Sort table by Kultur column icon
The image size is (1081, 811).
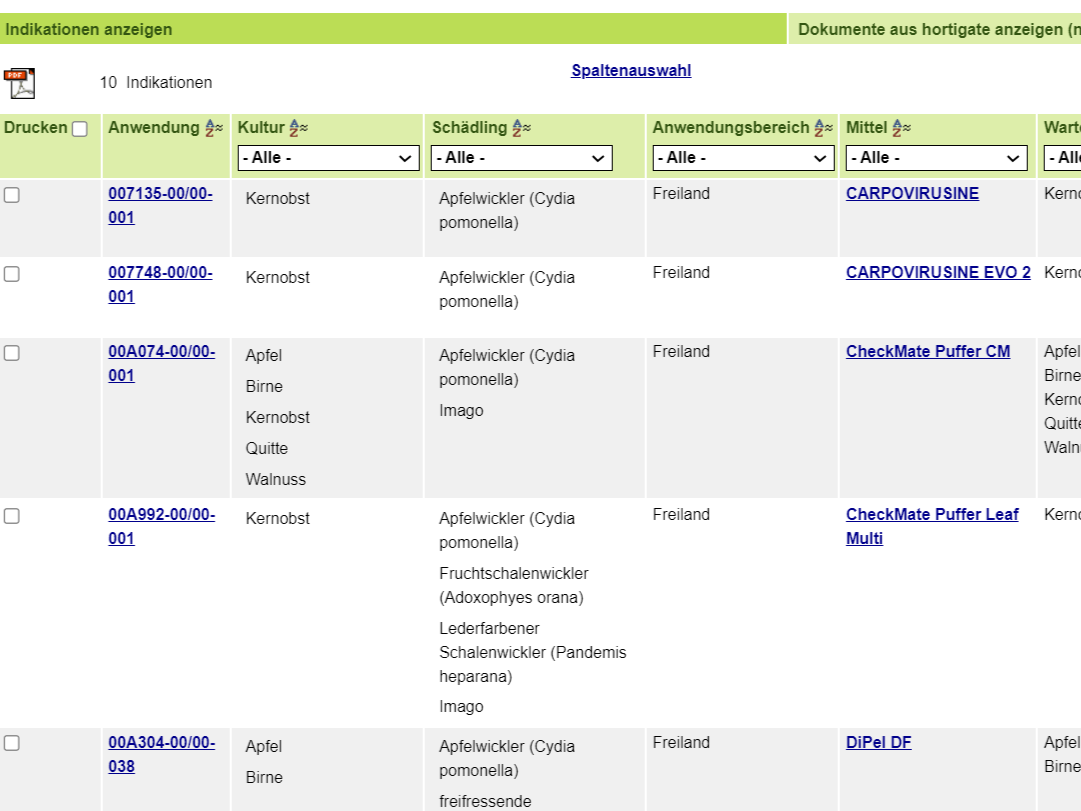pyautogui.click(x=299, y=128)
